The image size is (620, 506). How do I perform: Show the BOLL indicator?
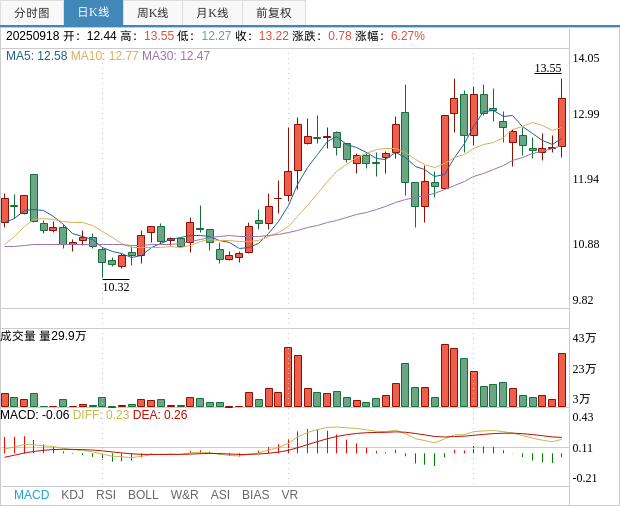pos(143,495)
